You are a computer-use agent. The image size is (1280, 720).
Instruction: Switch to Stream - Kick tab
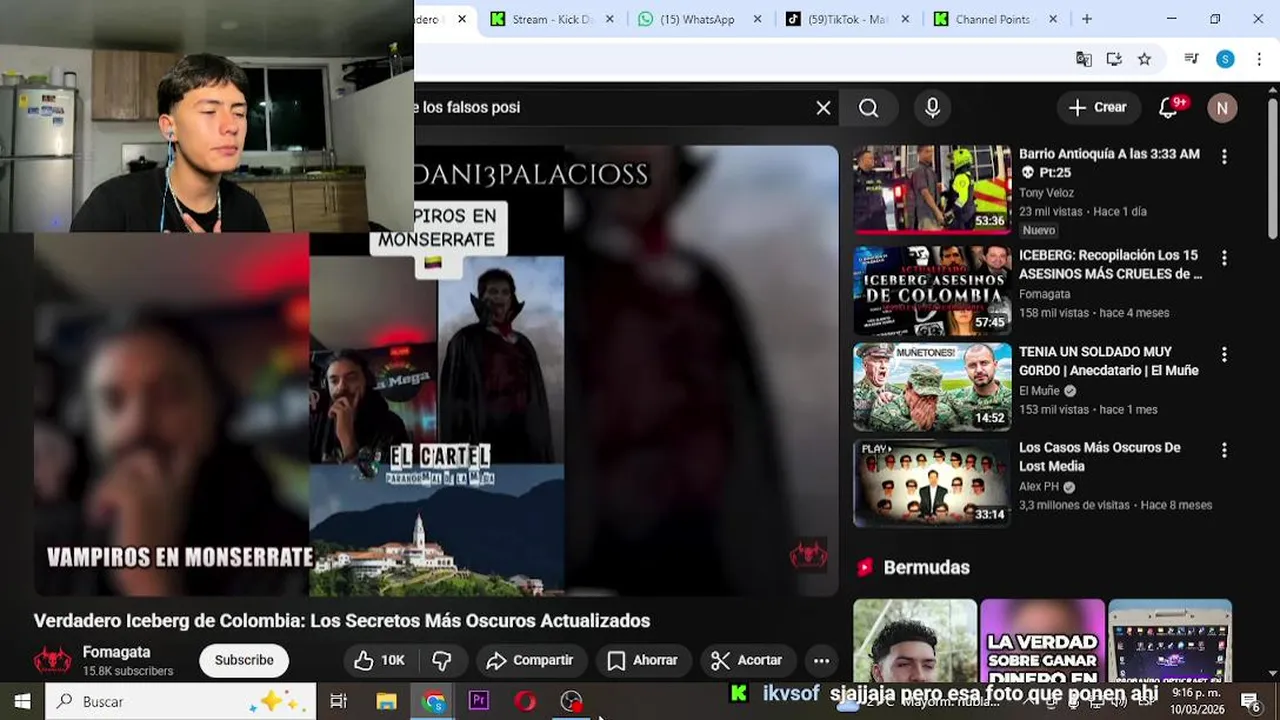coord(551,19)
